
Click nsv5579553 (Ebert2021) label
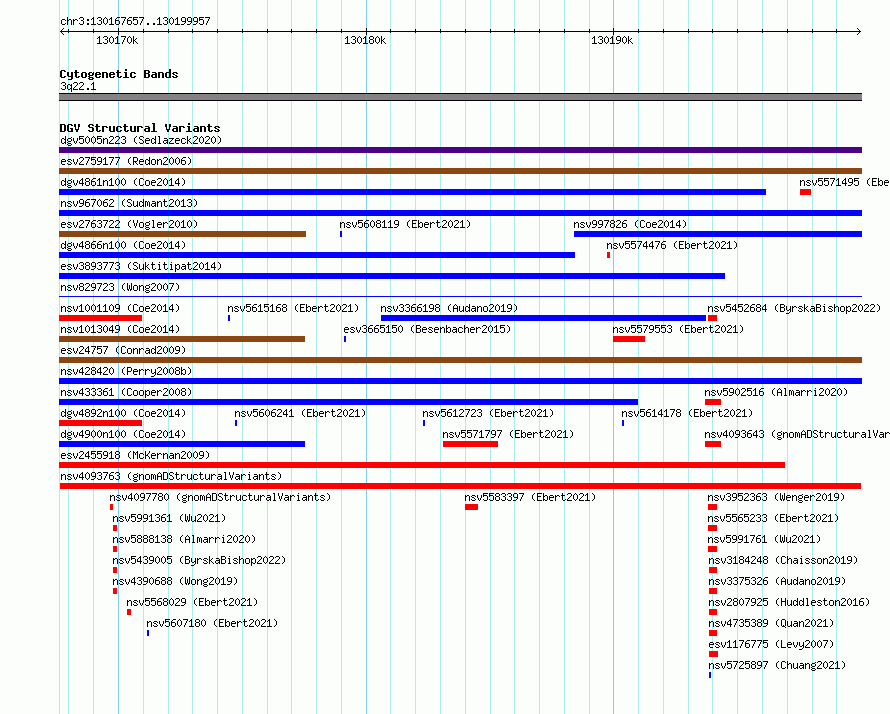pyautogui.click(x=678, y=329)
